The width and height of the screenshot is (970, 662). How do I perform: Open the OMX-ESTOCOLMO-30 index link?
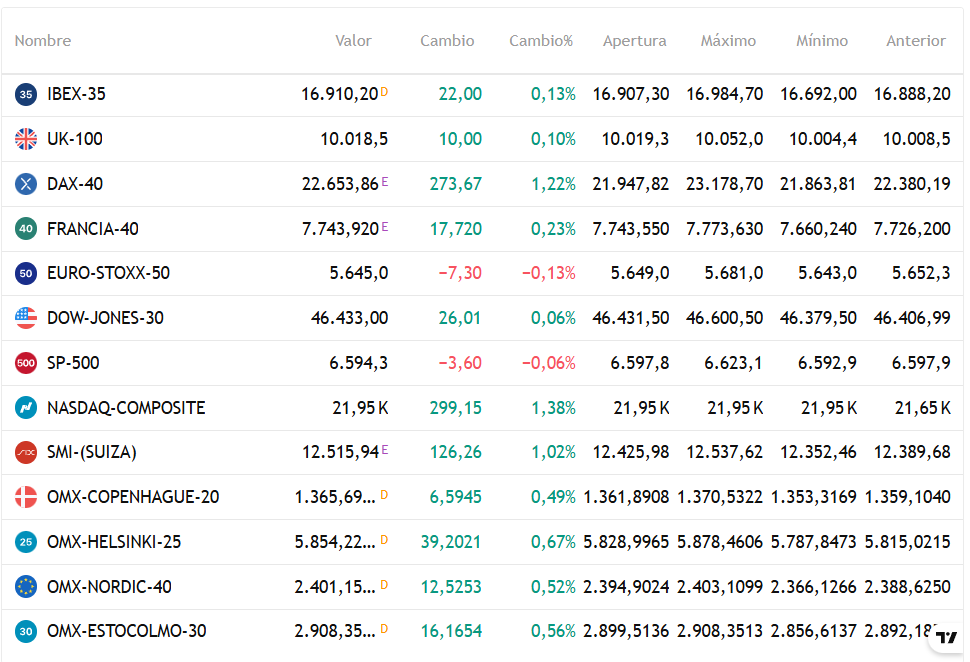click(126, 631)
